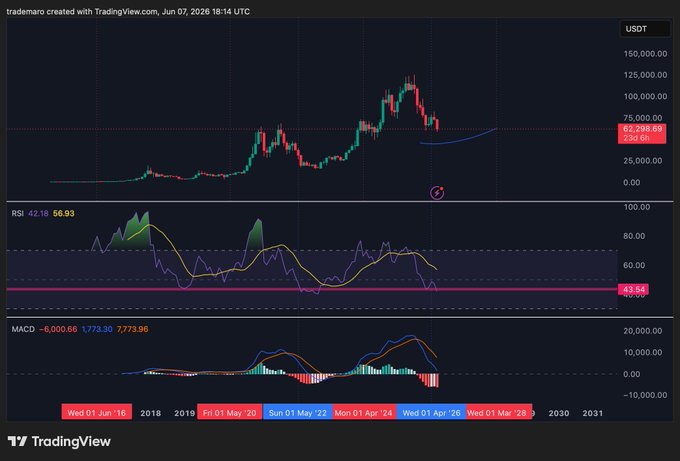Select the Wed 01 Jun '16 date marker
The width and height of the screenshot is (680, 461).
pyautogui.click(x=96, y=413)
